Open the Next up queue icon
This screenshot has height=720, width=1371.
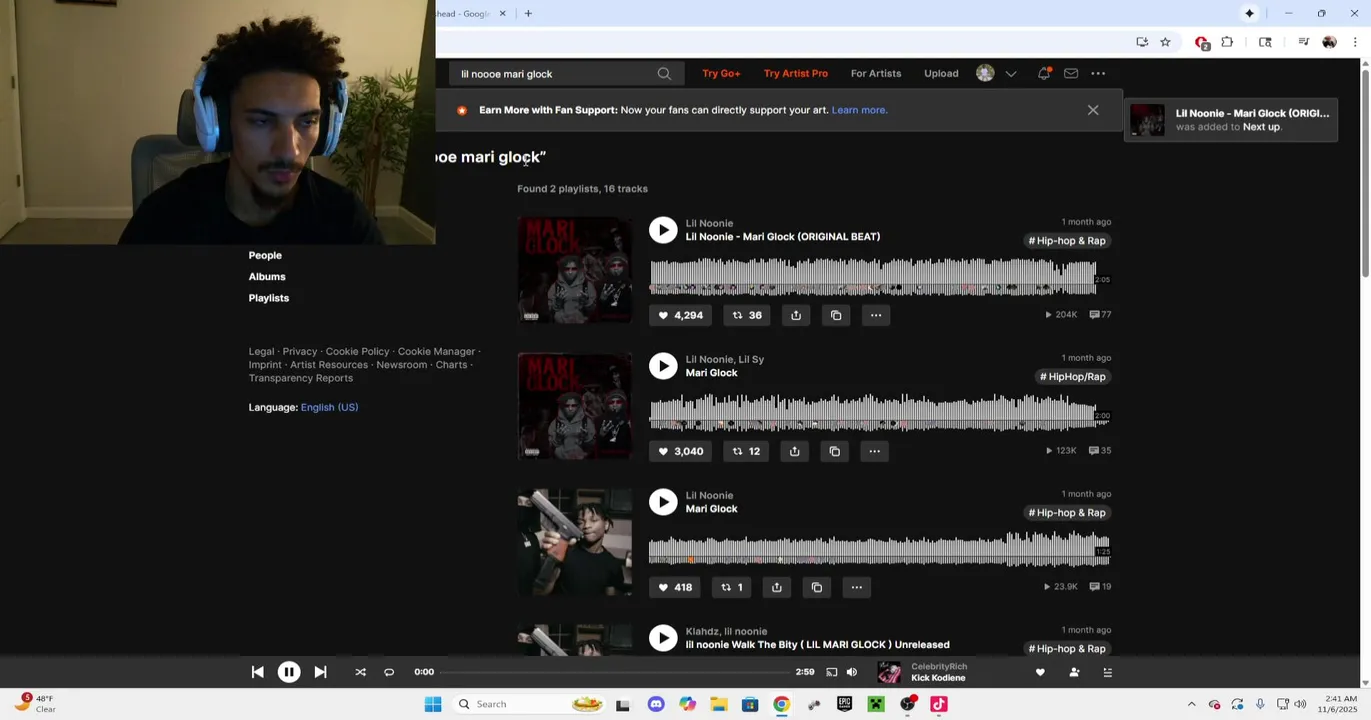pyautogui.click(x=1107, y=672)
